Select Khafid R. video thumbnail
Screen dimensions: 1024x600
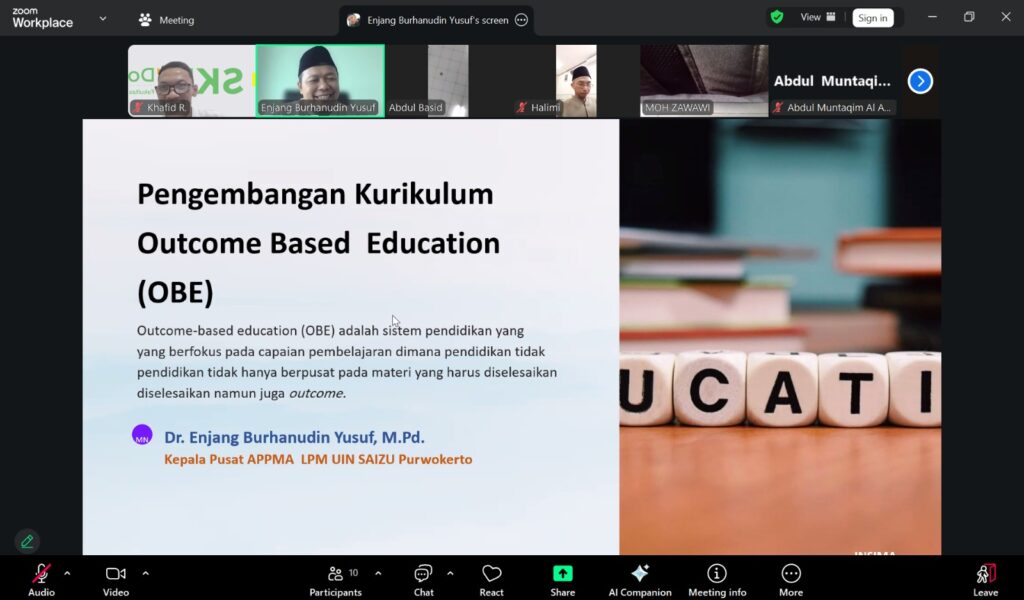191,80
